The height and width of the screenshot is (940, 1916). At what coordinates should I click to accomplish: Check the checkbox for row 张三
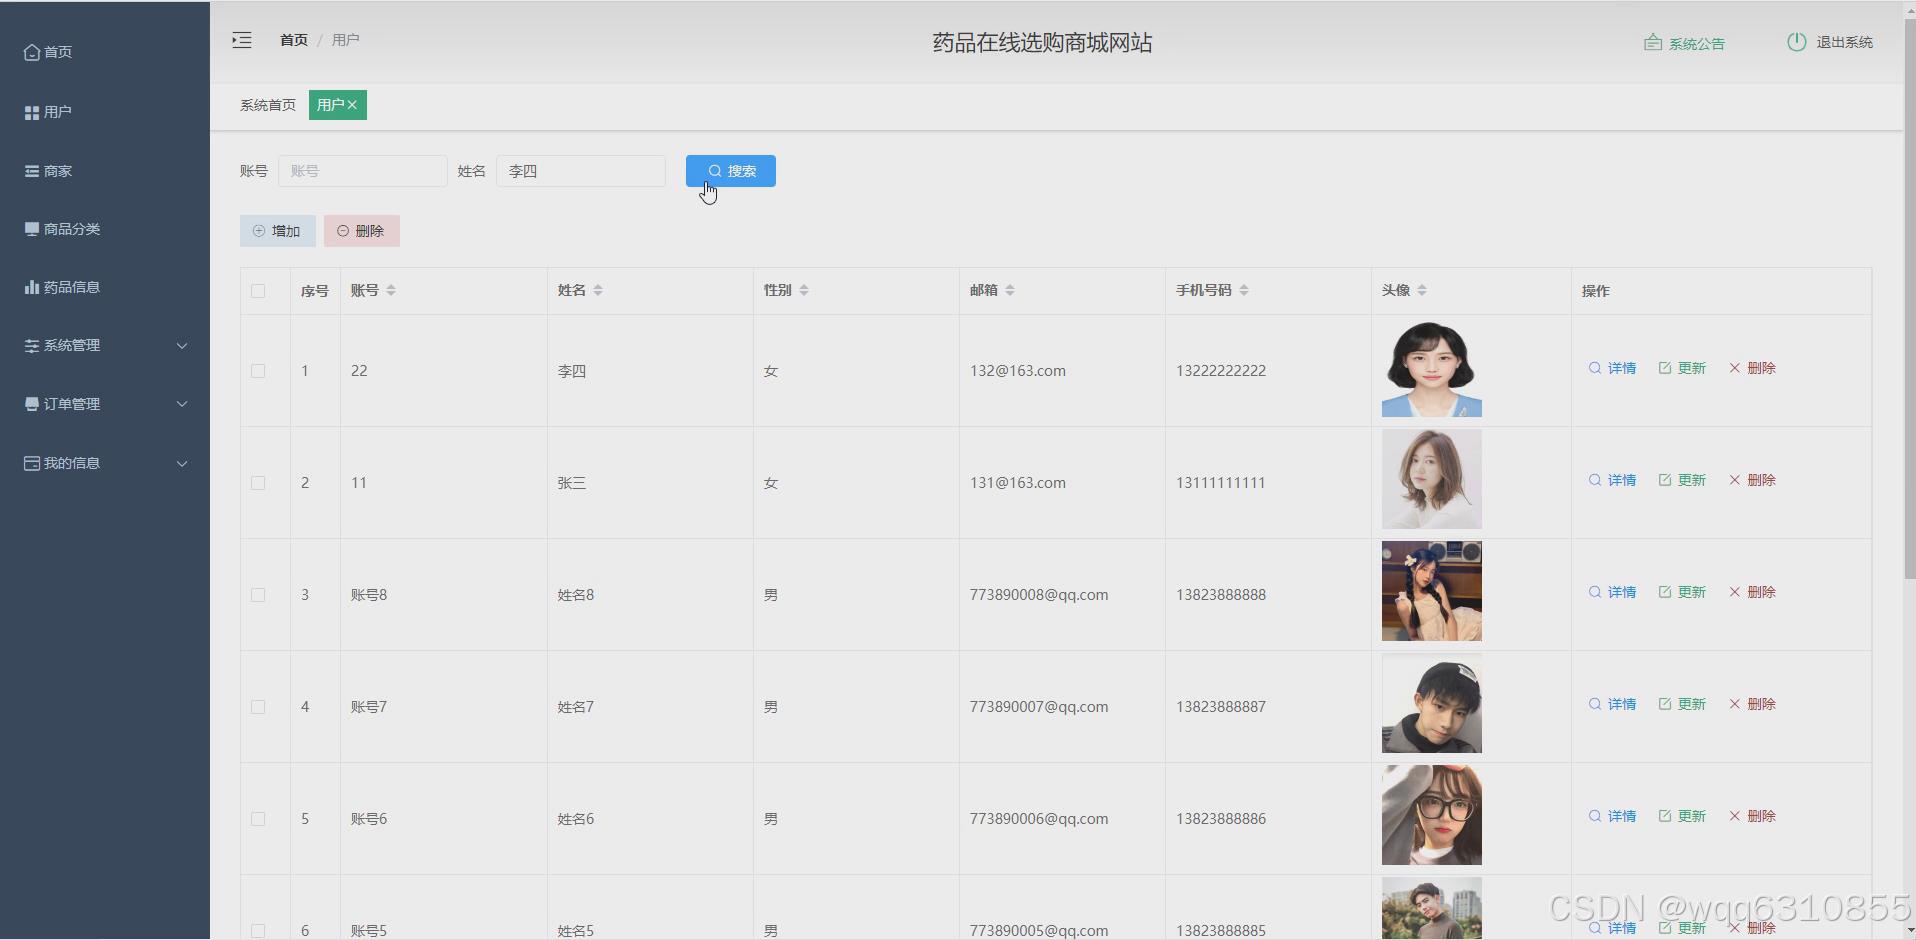click(258, 483)
